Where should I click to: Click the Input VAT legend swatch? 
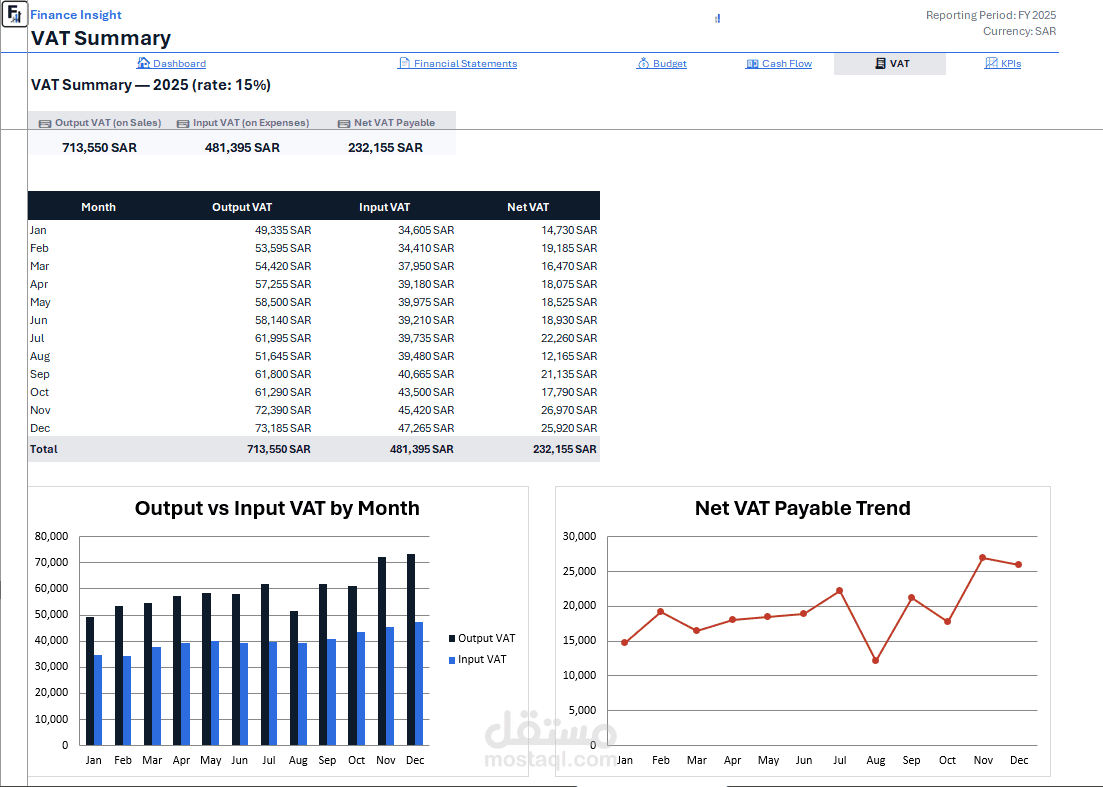tap(452, 660)
